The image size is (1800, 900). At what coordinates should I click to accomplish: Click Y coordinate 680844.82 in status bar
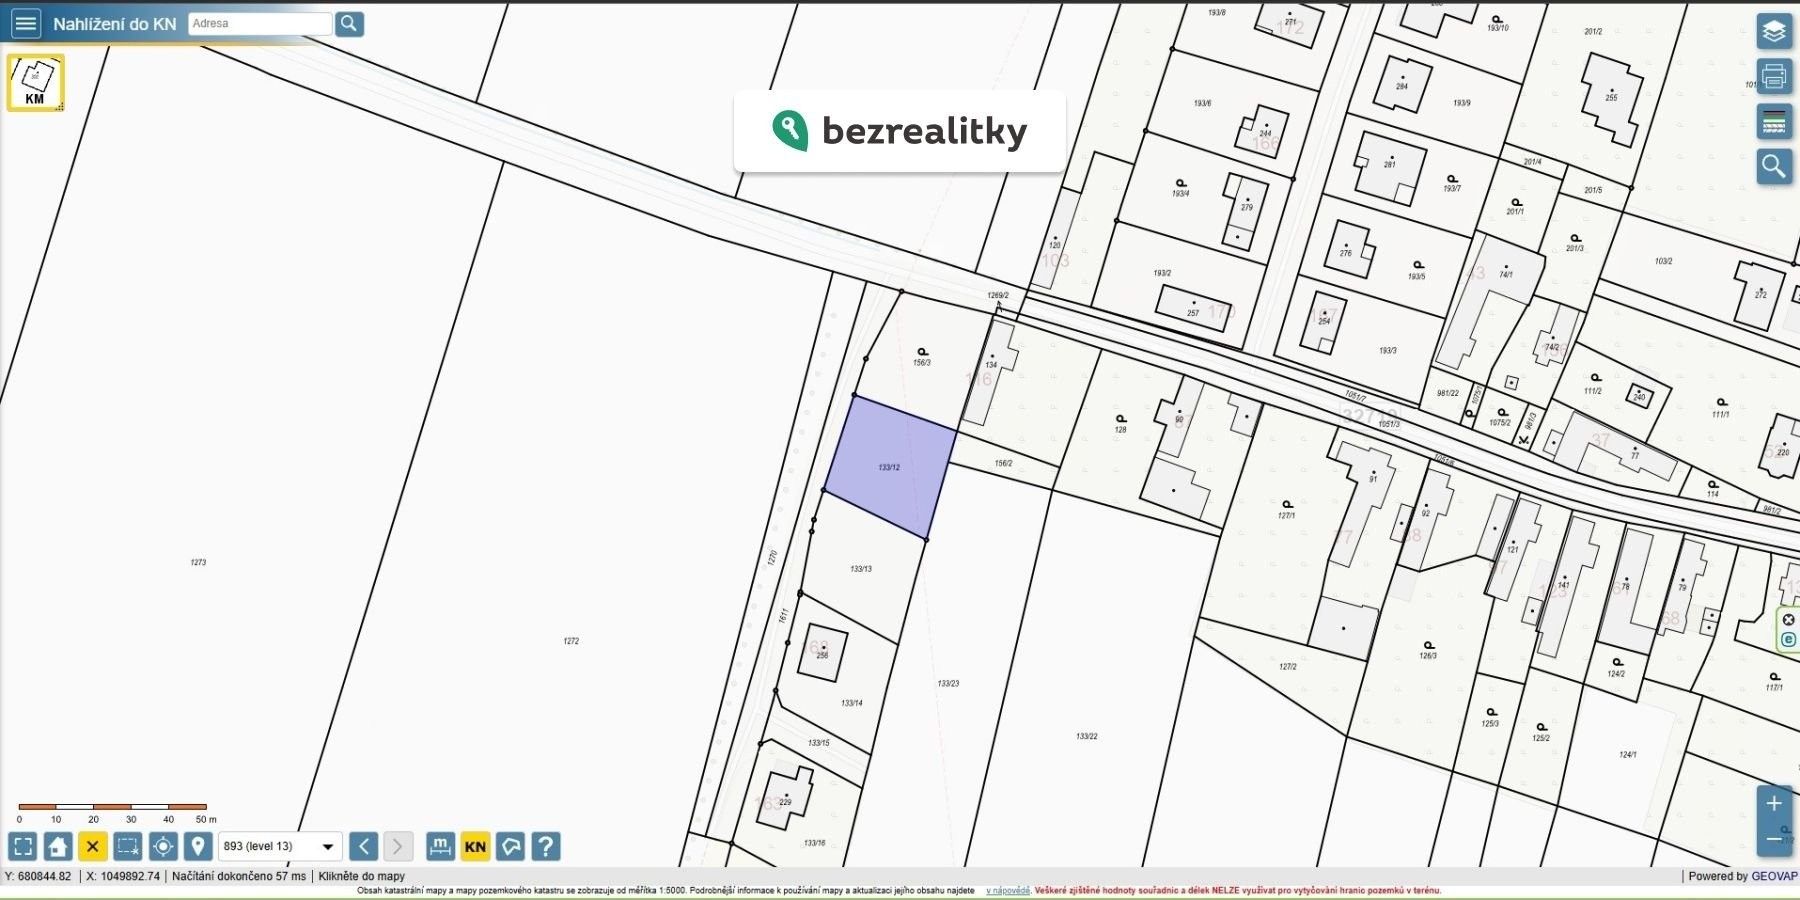38,876
